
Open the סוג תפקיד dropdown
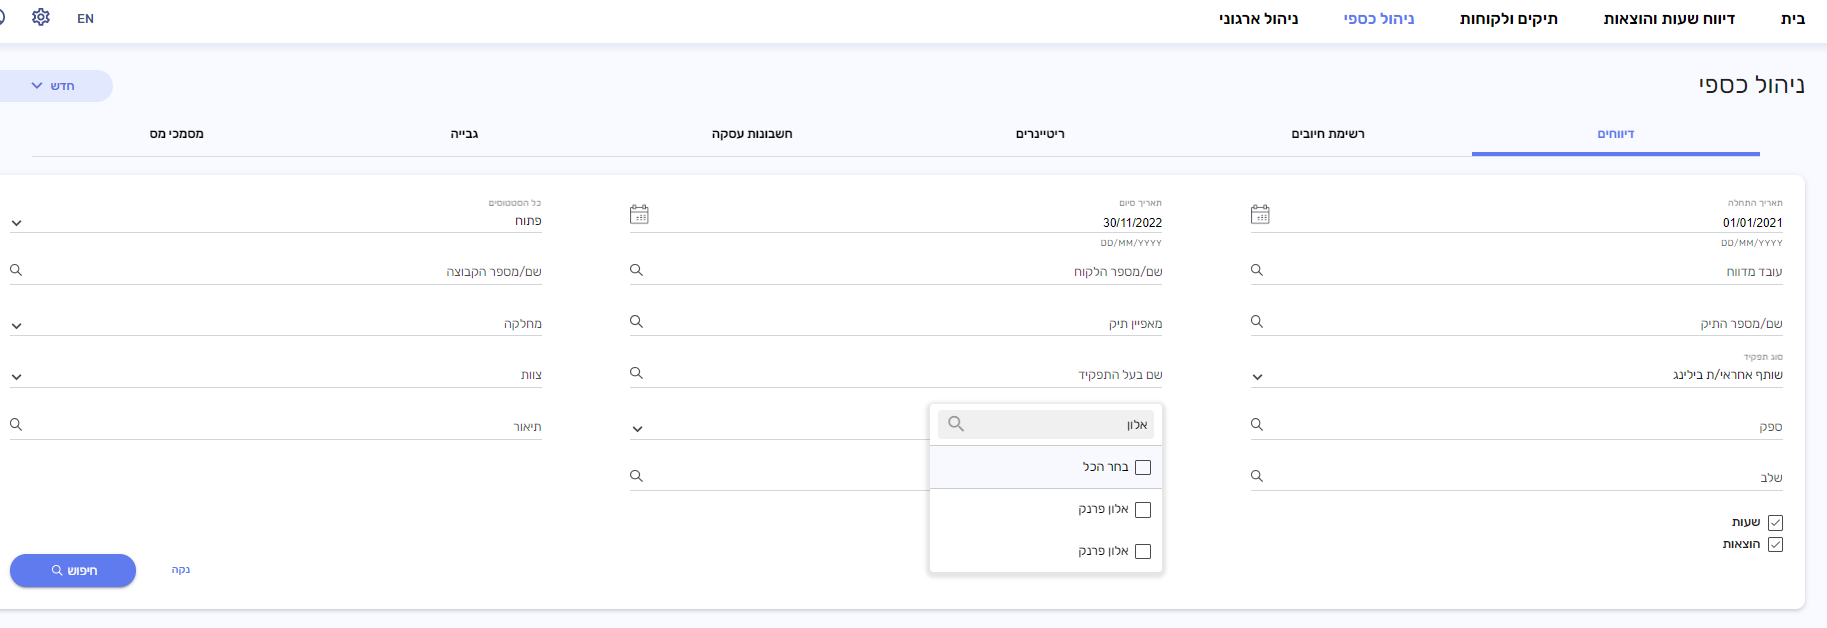tap(1257, 377)
